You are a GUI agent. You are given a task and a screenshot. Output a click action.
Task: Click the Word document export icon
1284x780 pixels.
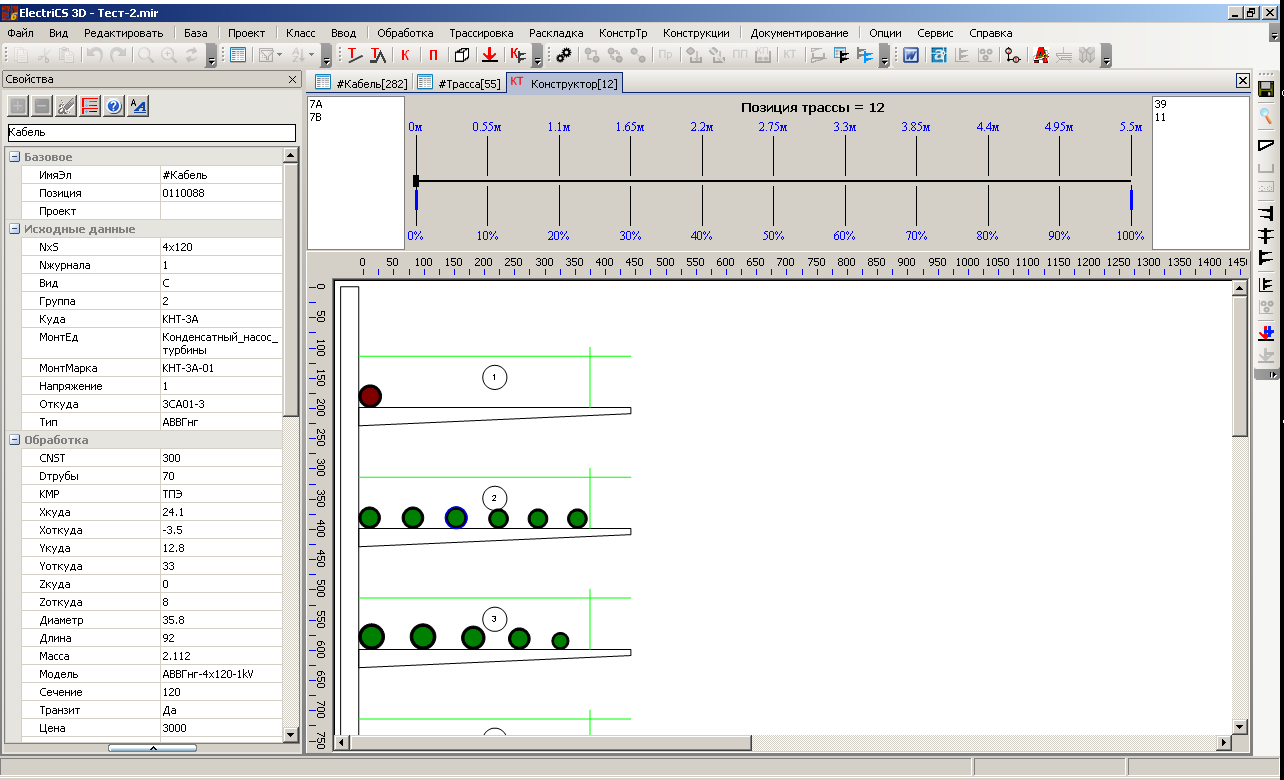(x=911, y=56)
